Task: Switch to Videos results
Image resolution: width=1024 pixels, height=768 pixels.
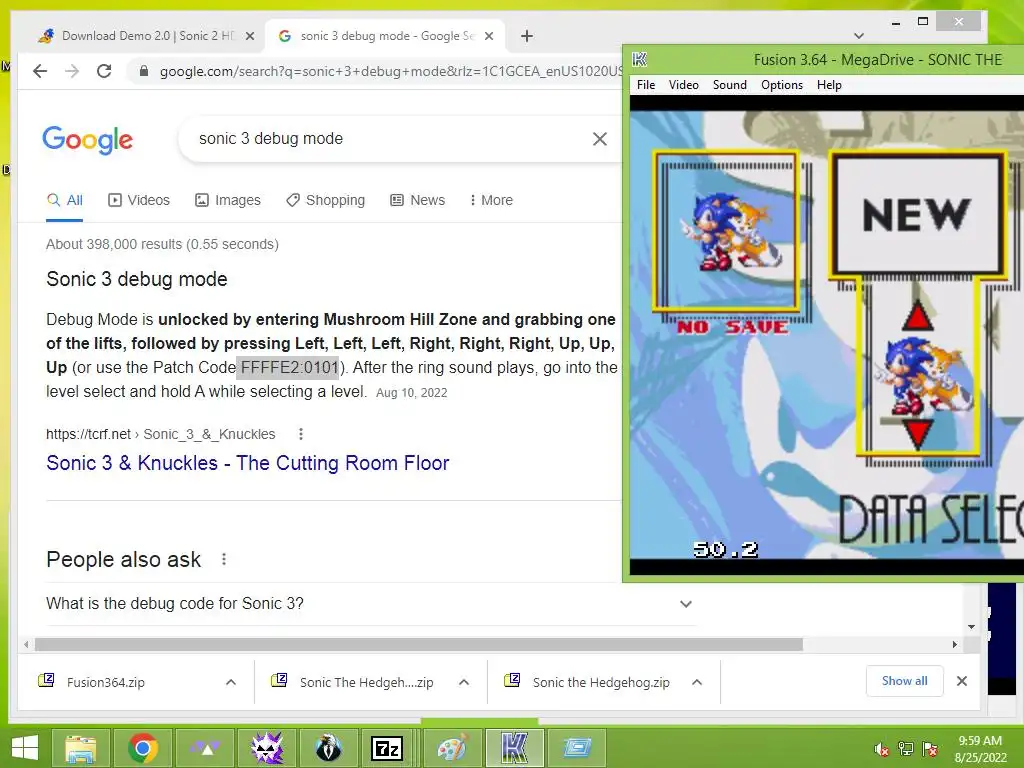Action: click(138, 200)
